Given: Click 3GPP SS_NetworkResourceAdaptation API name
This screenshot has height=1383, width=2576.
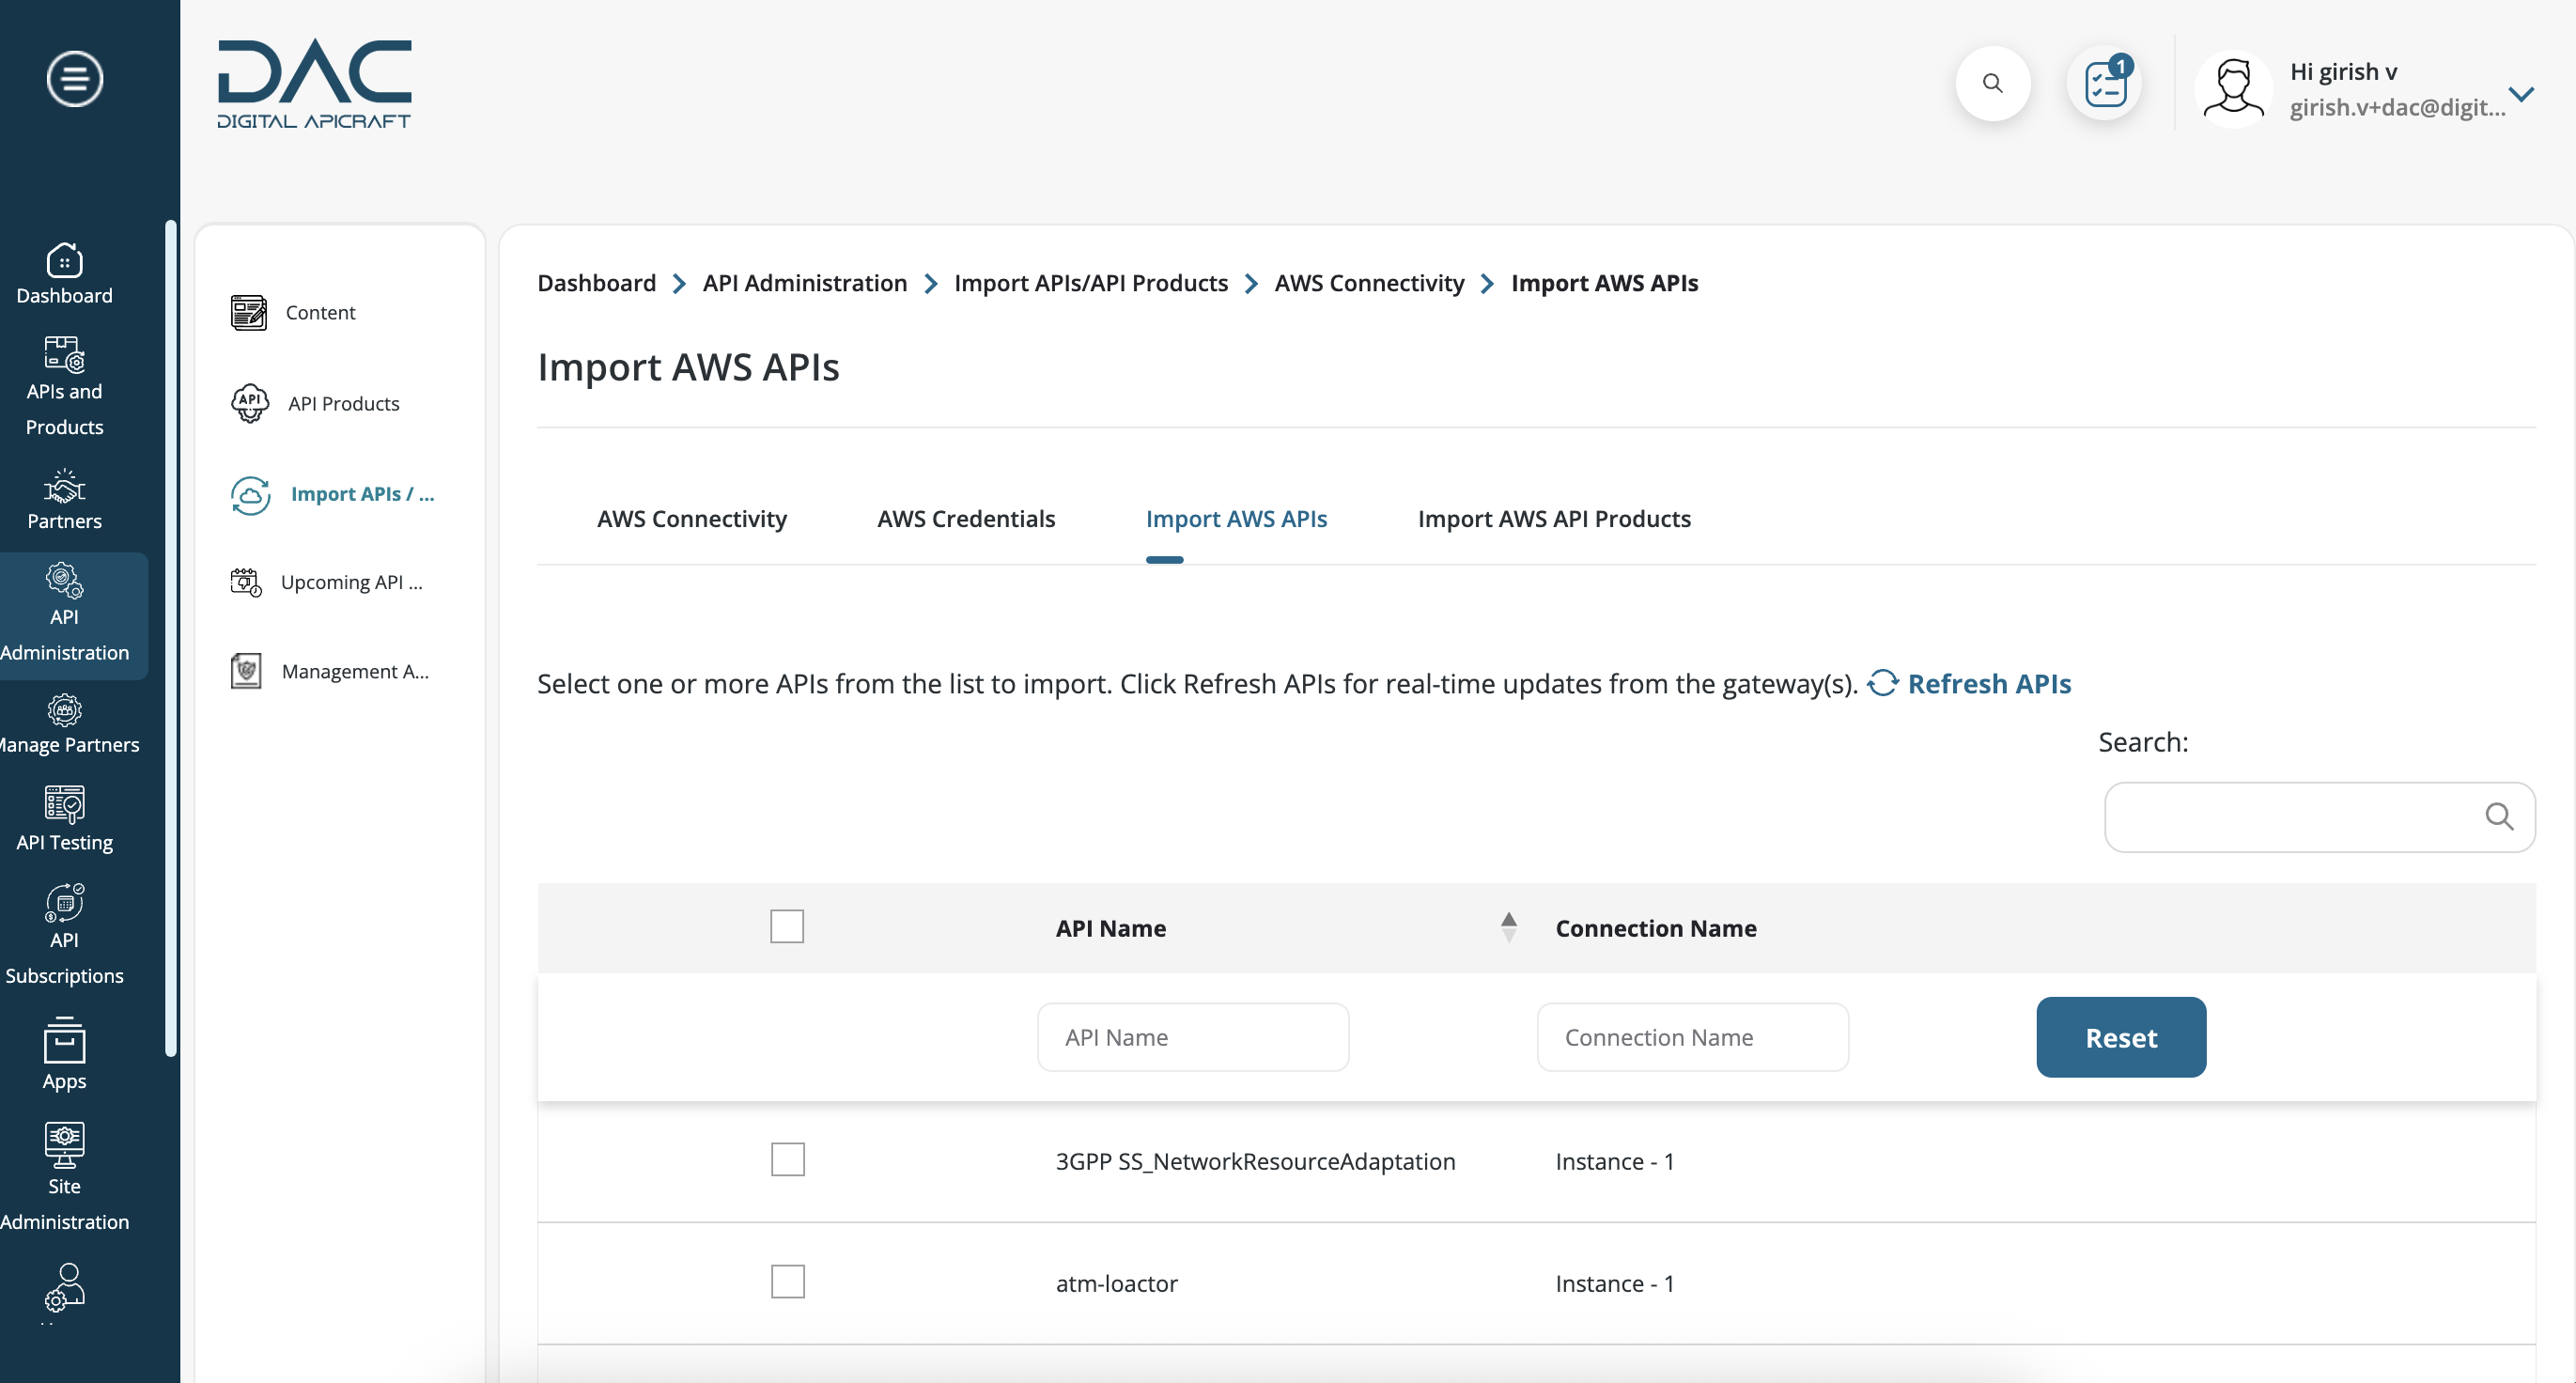Looking at the screenshot, I should 1255,1161.
